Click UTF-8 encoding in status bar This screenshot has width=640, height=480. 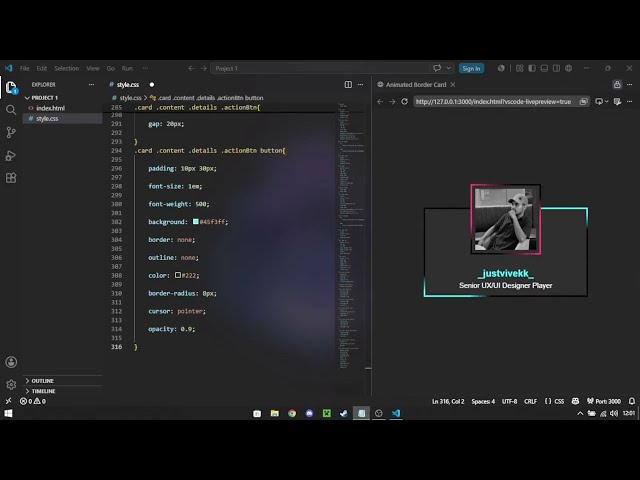[x=509, y=401]
